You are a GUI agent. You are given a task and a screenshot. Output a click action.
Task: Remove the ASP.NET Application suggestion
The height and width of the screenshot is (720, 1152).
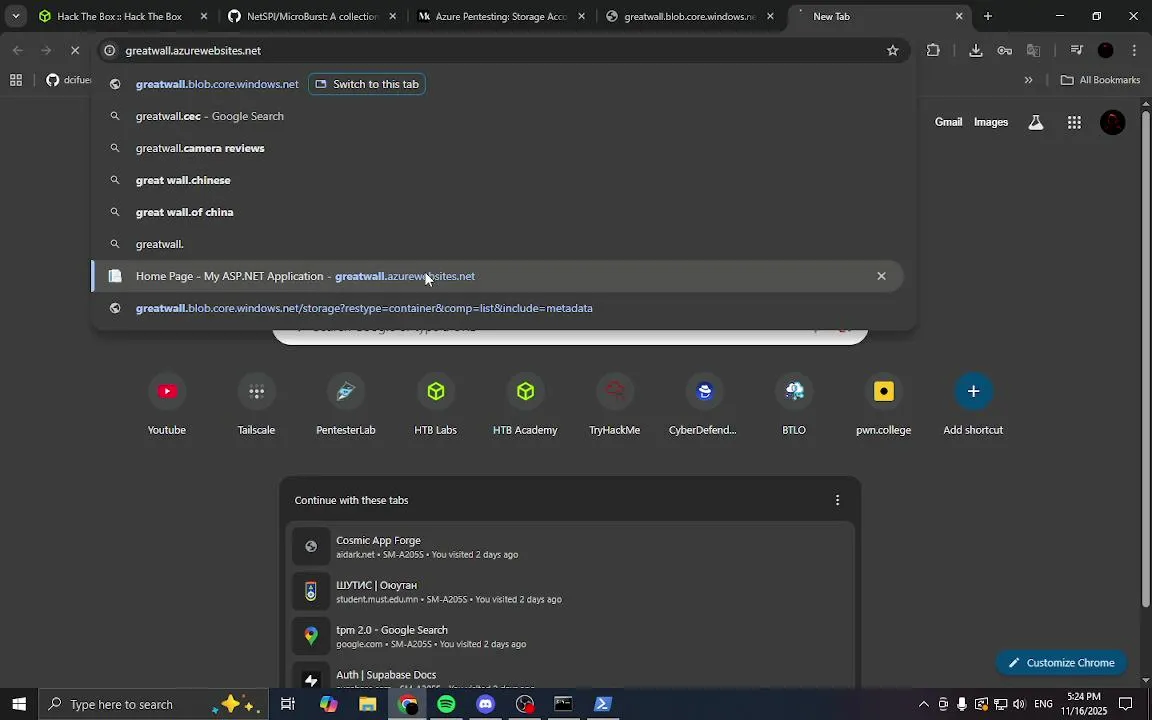pos(881,276)
